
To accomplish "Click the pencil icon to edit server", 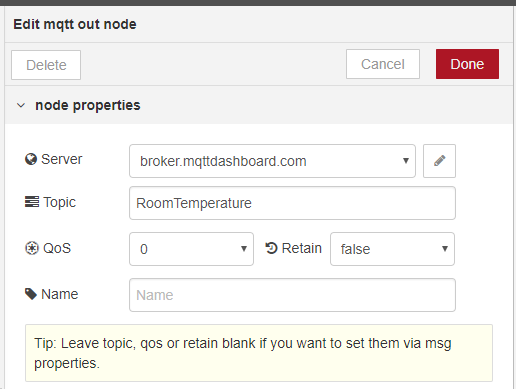I will click(439, 161).
